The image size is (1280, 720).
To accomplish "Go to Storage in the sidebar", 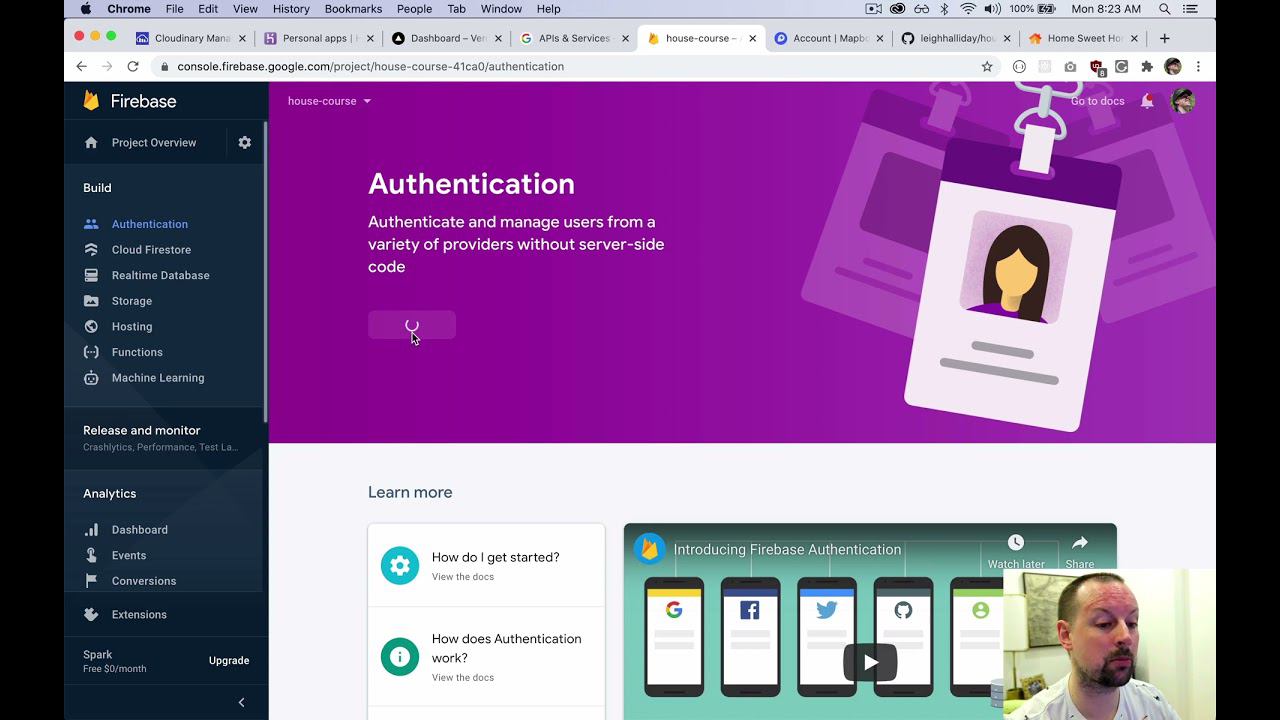I will click(x=132, y=301).
